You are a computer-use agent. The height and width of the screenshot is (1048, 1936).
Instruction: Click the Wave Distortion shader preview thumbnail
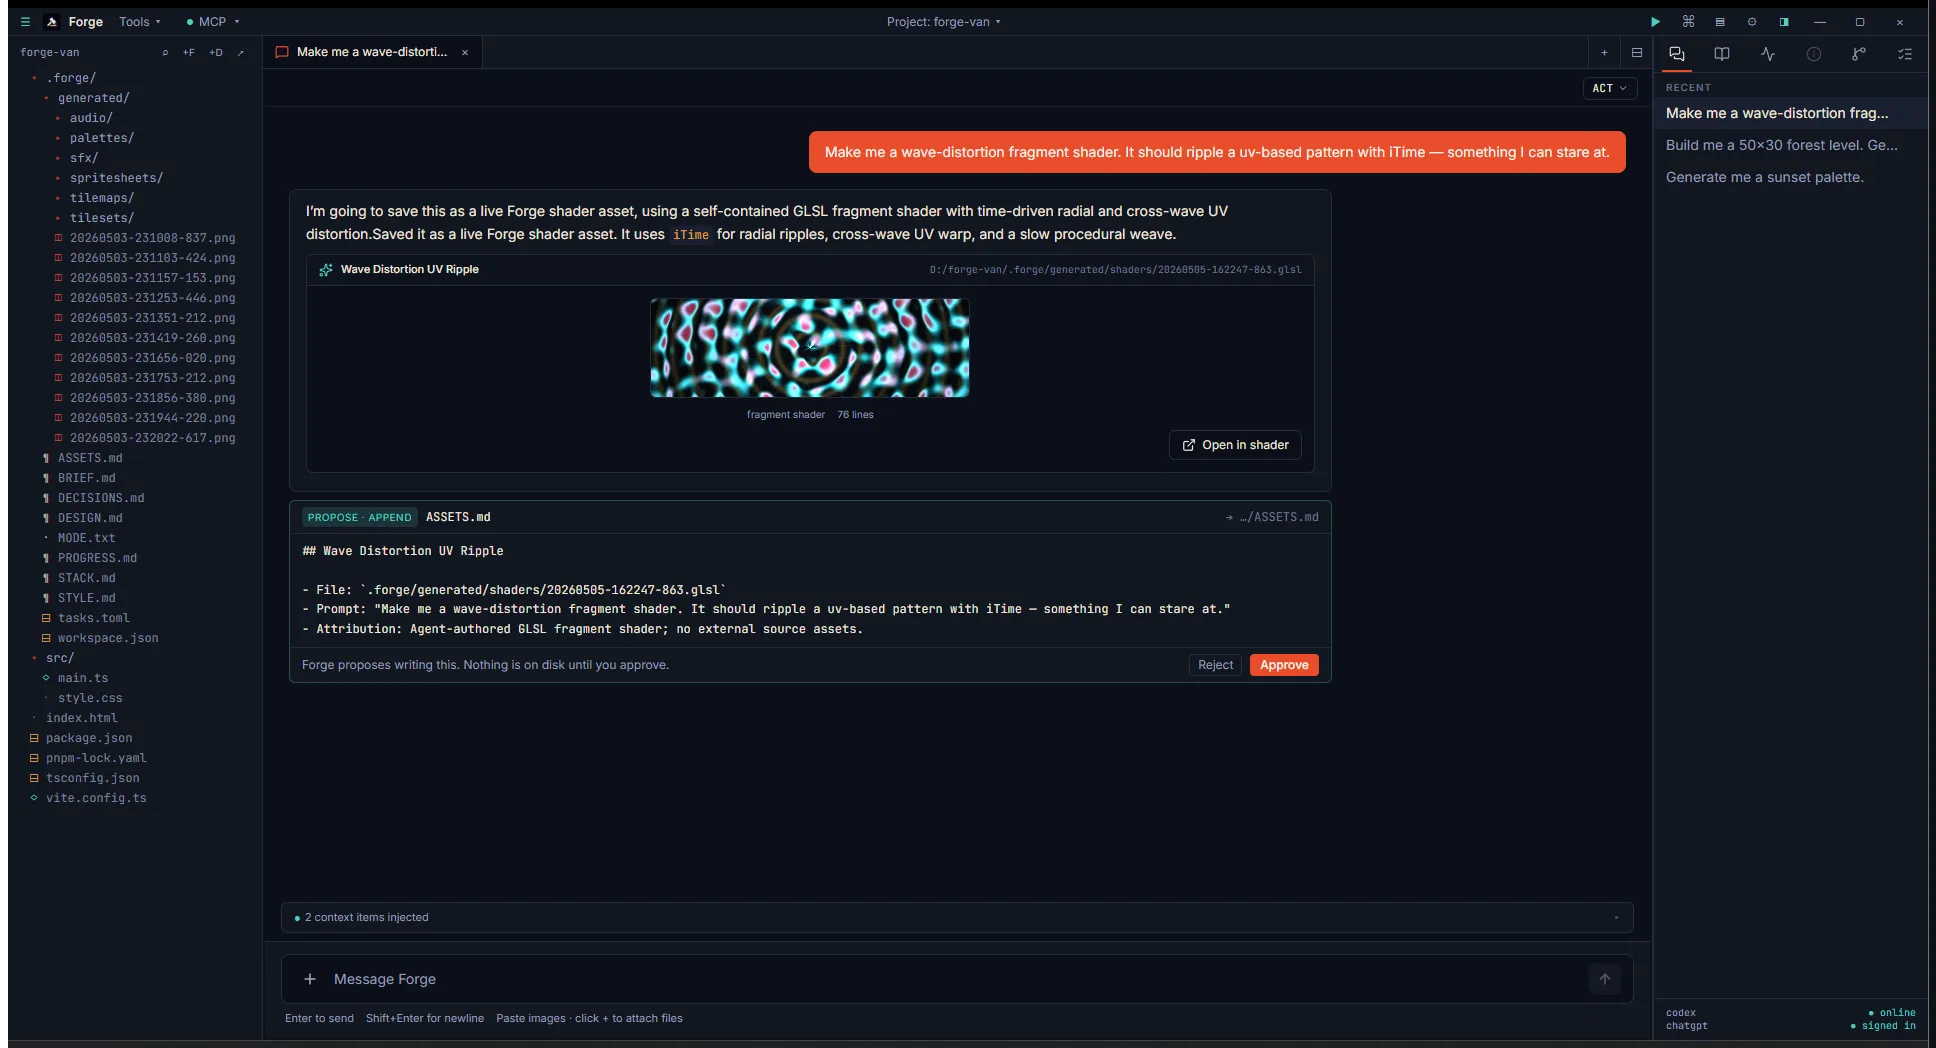tap(809, 348)
